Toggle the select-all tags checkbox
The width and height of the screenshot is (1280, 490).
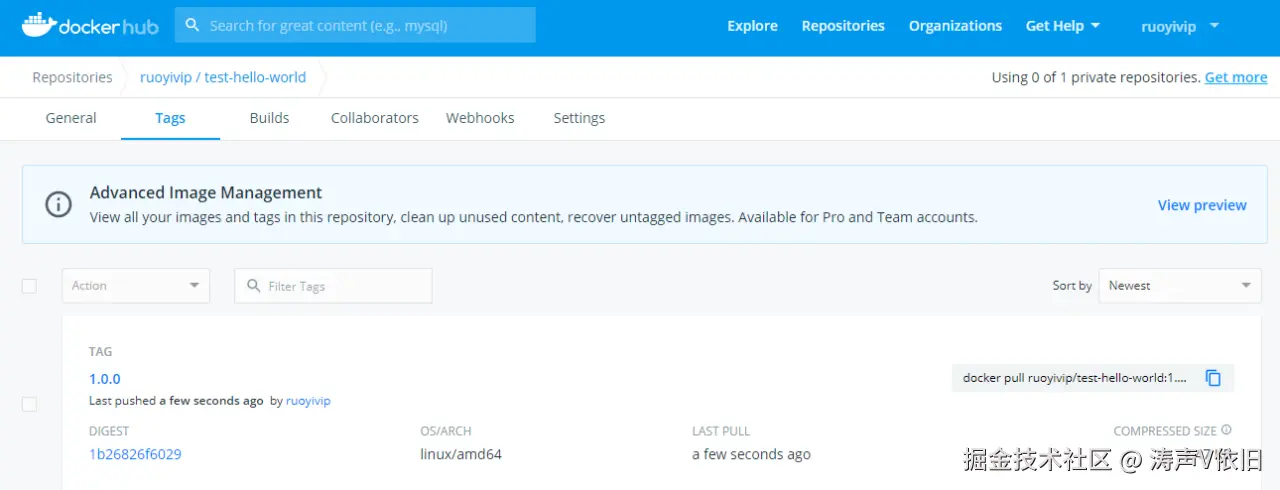click(x=29, y=286)
